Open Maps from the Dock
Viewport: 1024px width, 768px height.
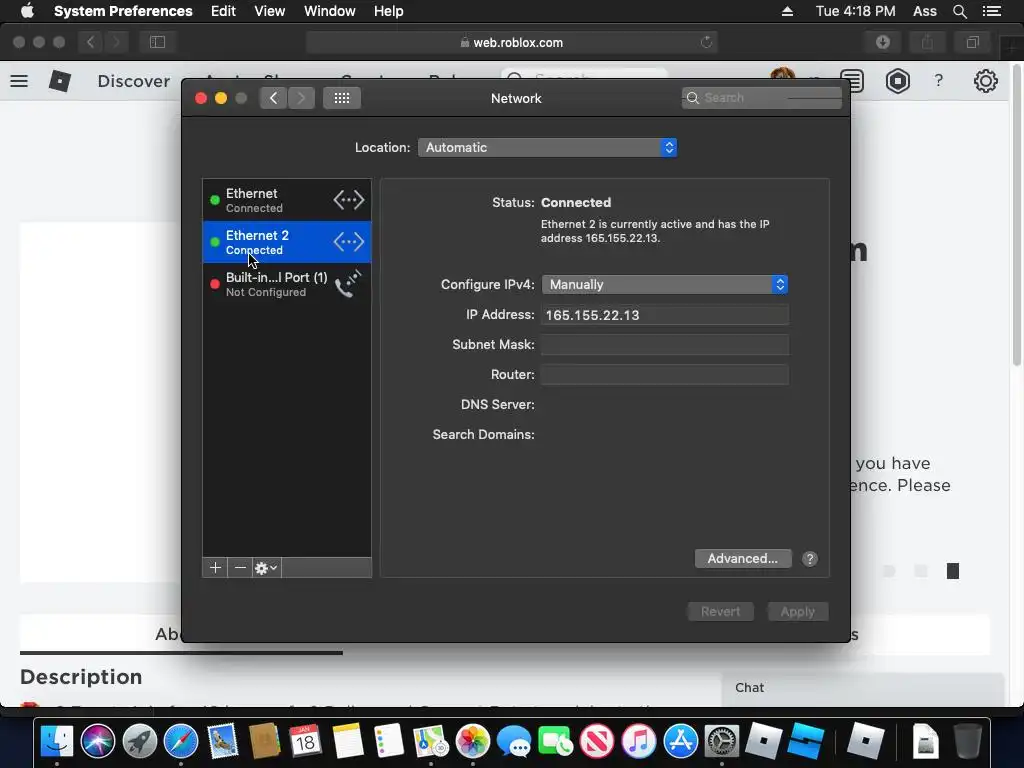click(x=430, y=741)
